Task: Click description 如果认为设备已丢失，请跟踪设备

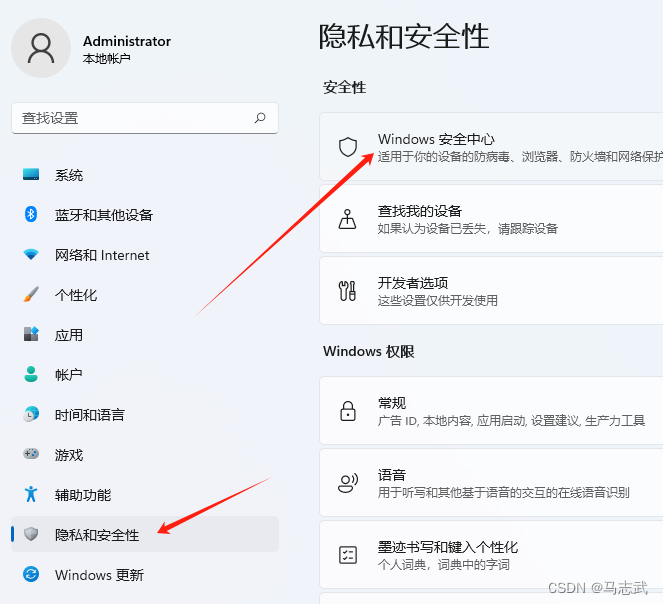Action: point(467,229)
